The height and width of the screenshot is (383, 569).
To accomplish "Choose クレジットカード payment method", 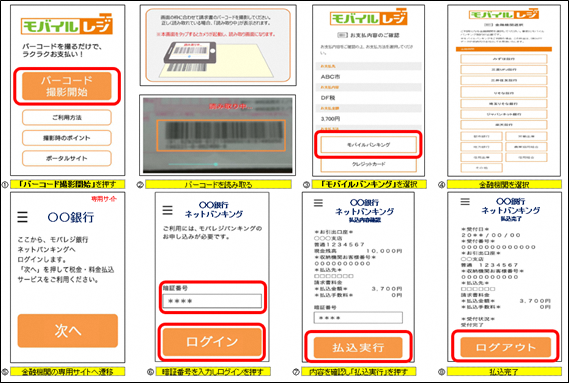I will pyautogui.click(x=369, y=164).
